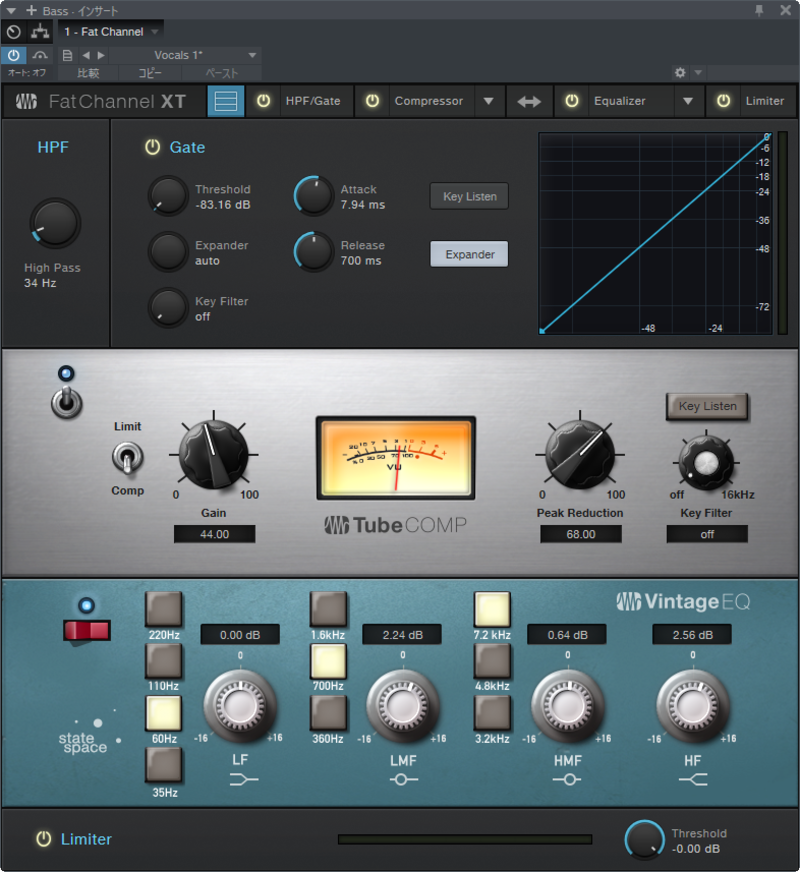Click the LMF gain field 2.24 dB
Screen dimensions: 800x872
tap(402, 635)
